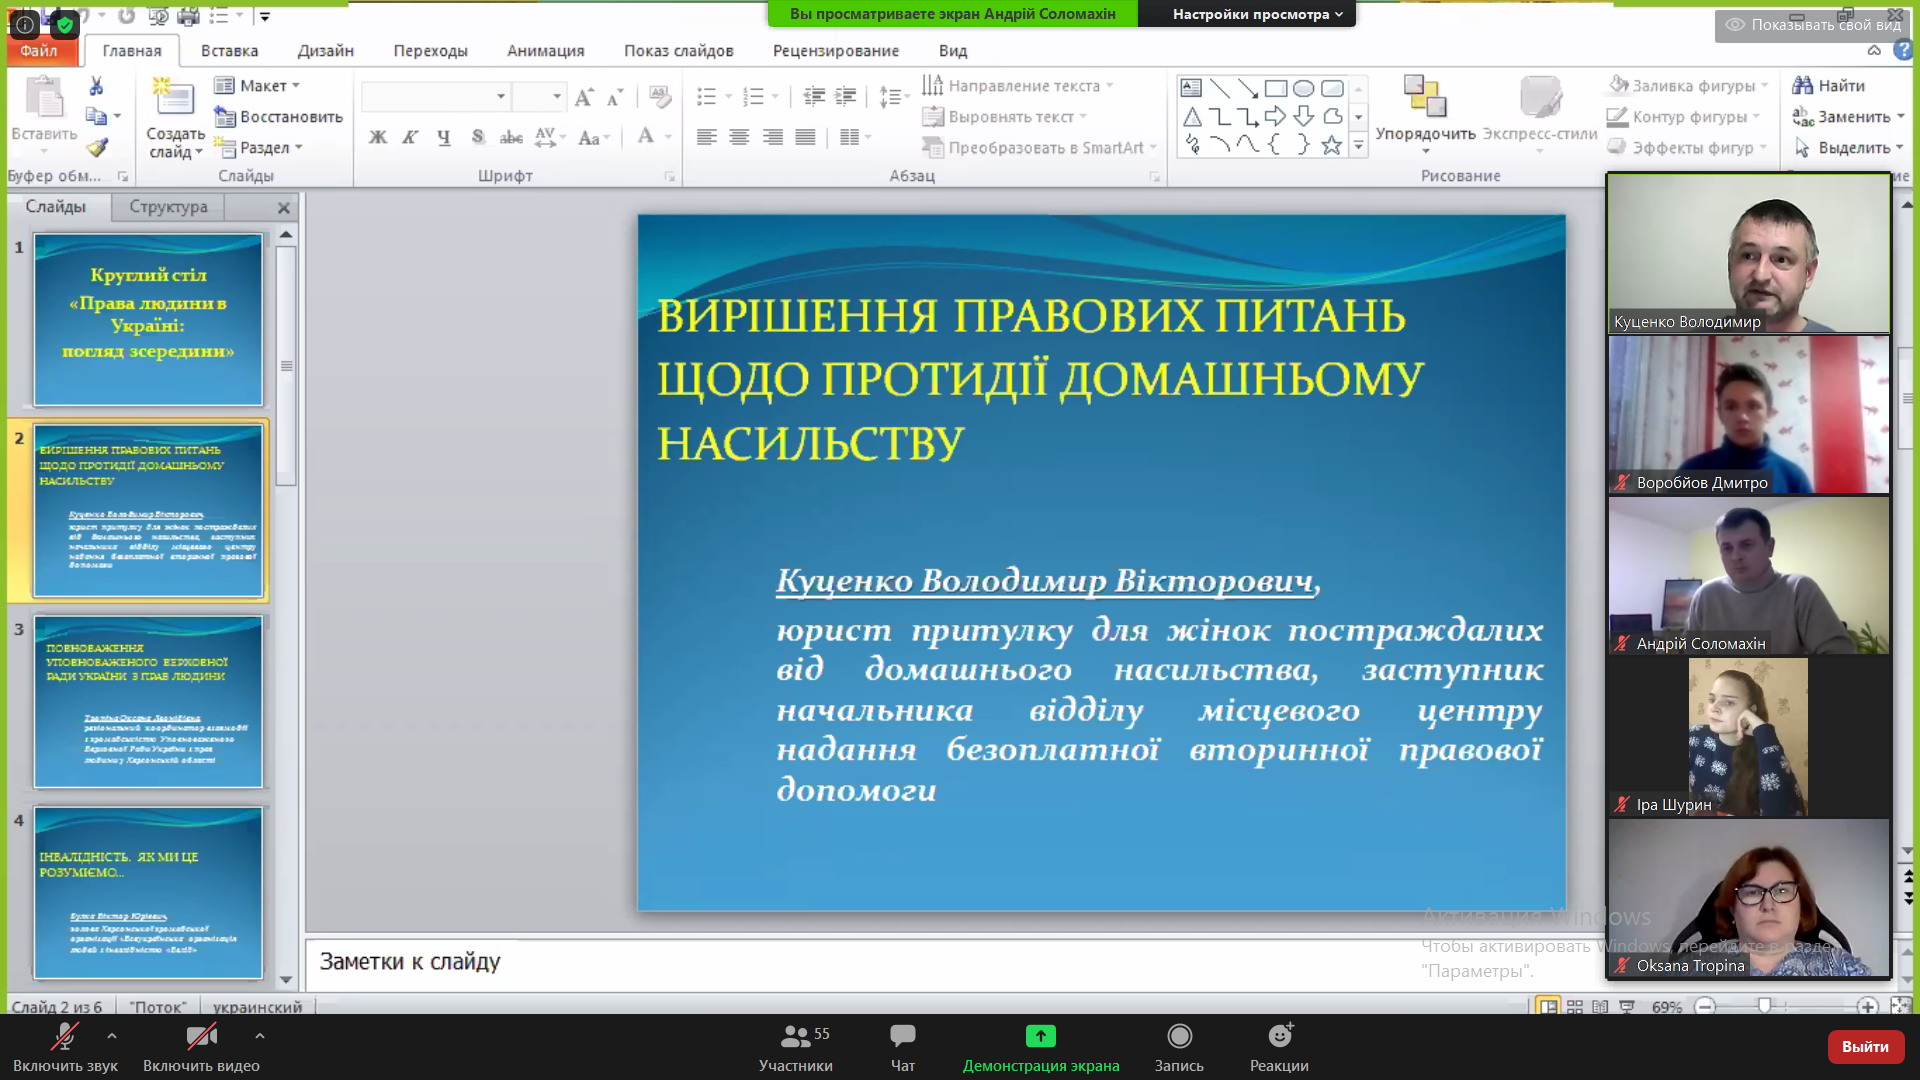Click the Format Painter brush icon
The height and width of the screenshot is (1080, 1920).
pyautogui.click(x=96, y=148)
